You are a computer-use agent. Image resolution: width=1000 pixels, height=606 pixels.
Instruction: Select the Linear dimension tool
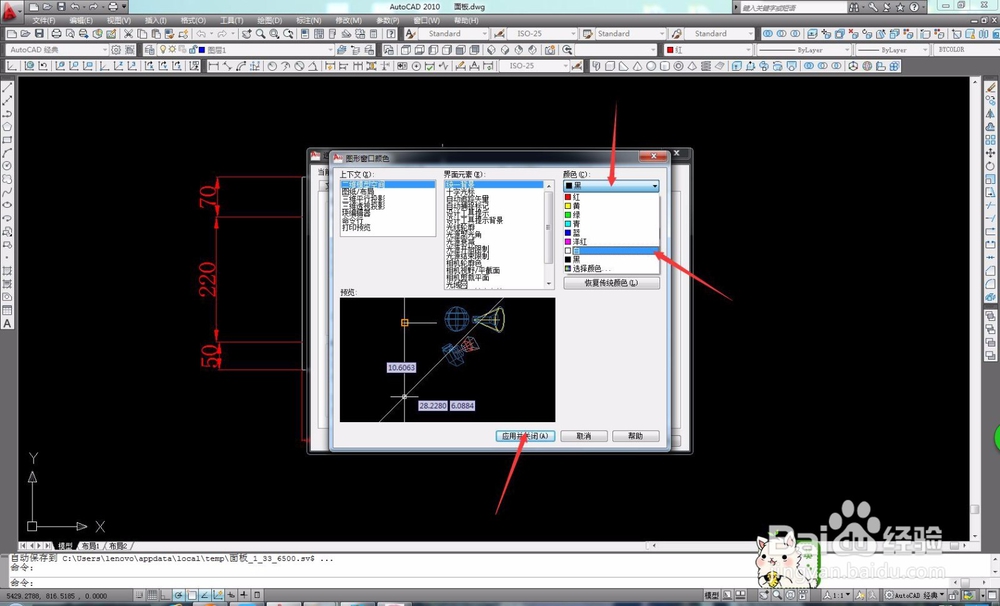click(x=213, y=66)
